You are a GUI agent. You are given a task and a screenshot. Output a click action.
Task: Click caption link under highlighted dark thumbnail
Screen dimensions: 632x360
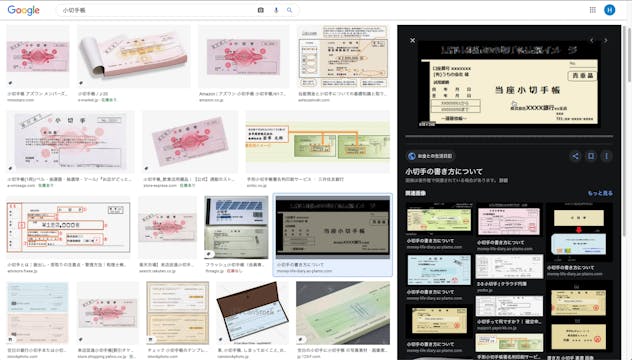click(305, 271)
